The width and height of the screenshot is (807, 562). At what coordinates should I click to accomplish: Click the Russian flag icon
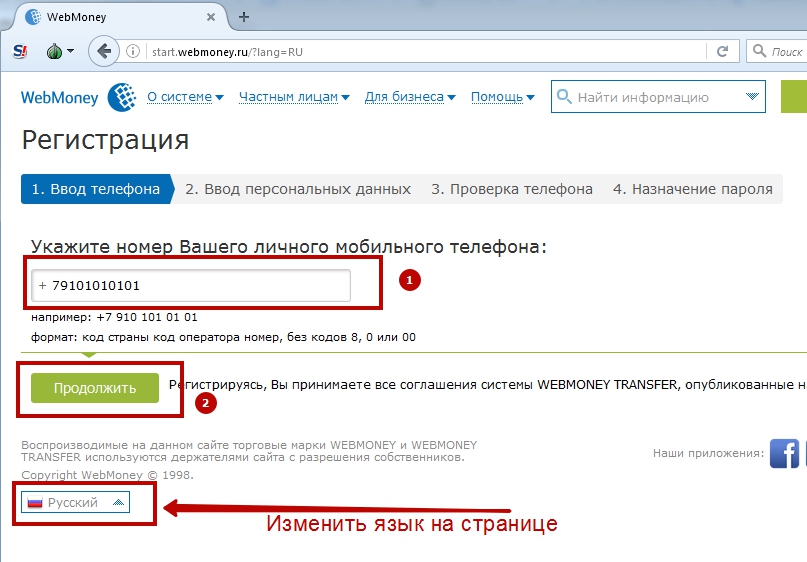(35, 502)
